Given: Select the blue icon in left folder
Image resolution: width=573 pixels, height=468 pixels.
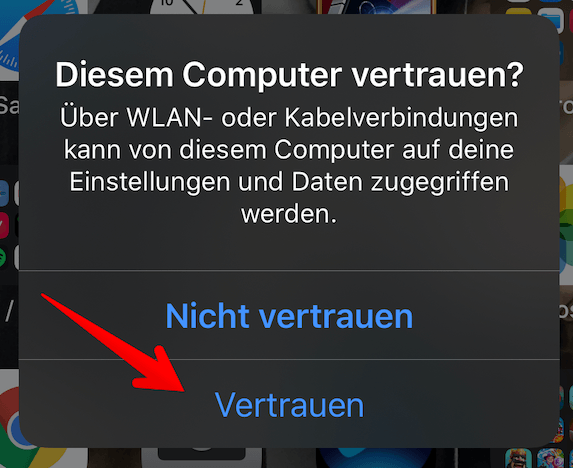Looking at the screenshot, I should point(4,193).
